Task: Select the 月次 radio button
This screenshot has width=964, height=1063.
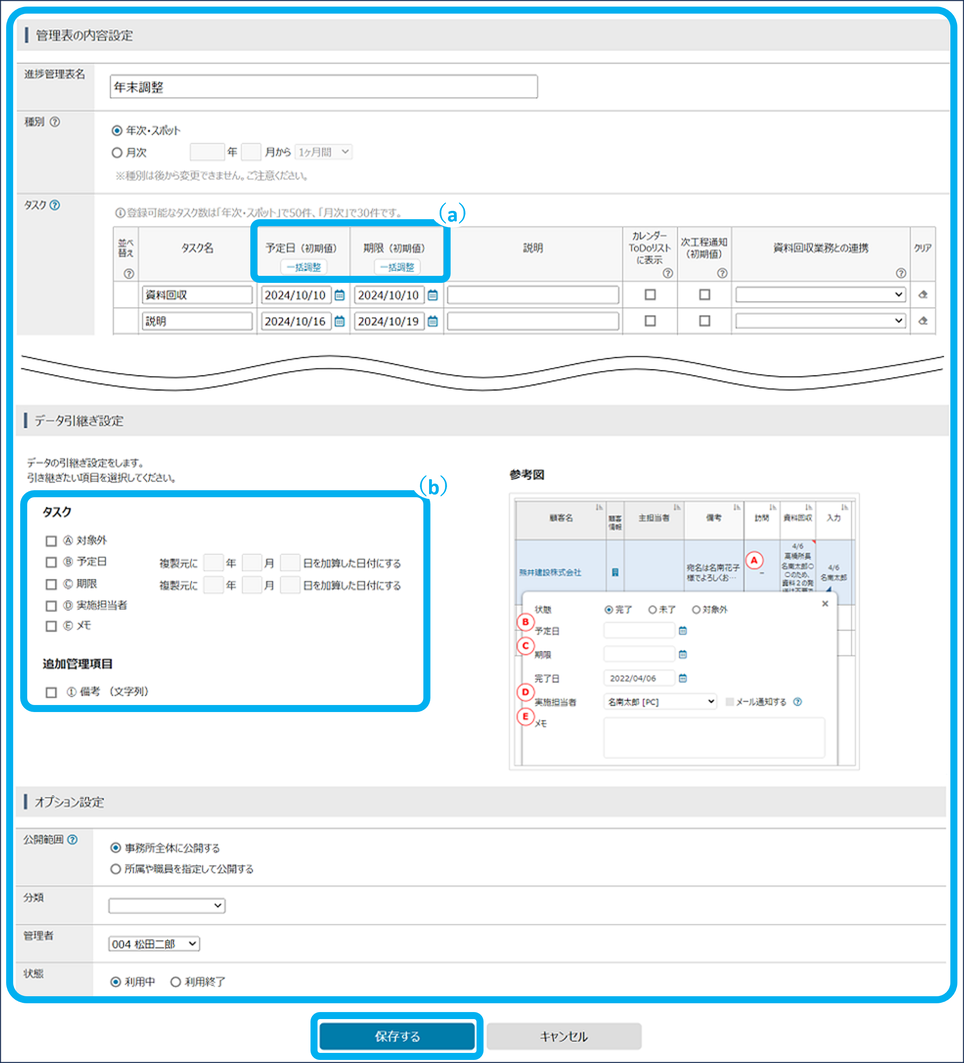Action: pyautogui.click(x=118, y=152)
